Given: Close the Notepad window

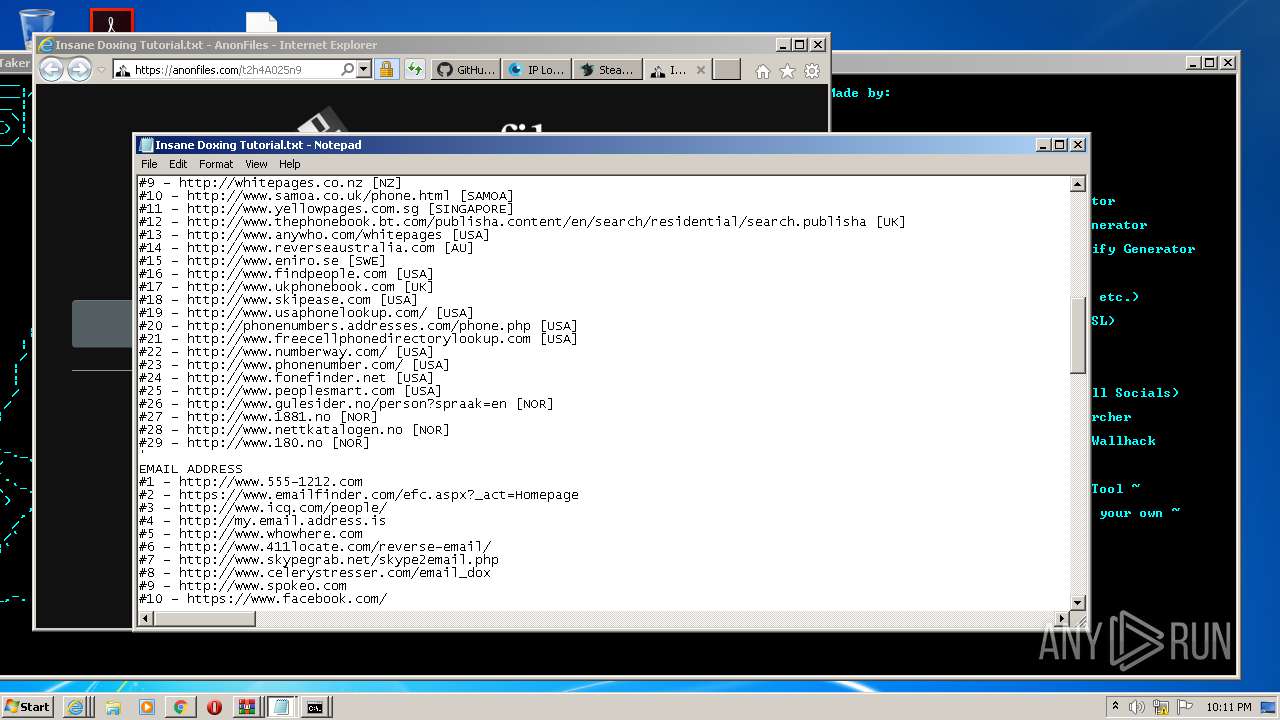Looking at the screenshot, I should (1078, 145).
